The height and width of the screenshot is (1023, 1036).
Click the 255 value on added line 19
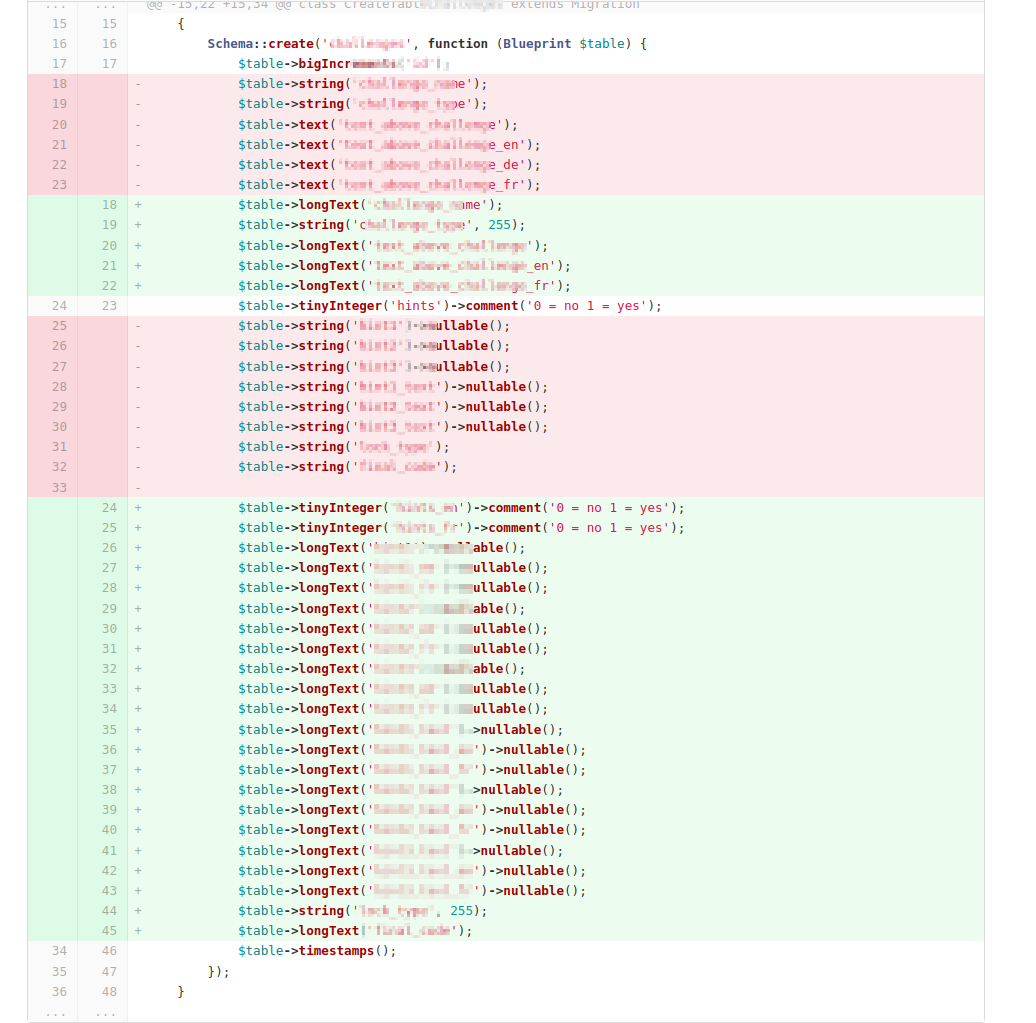(500, 225)
